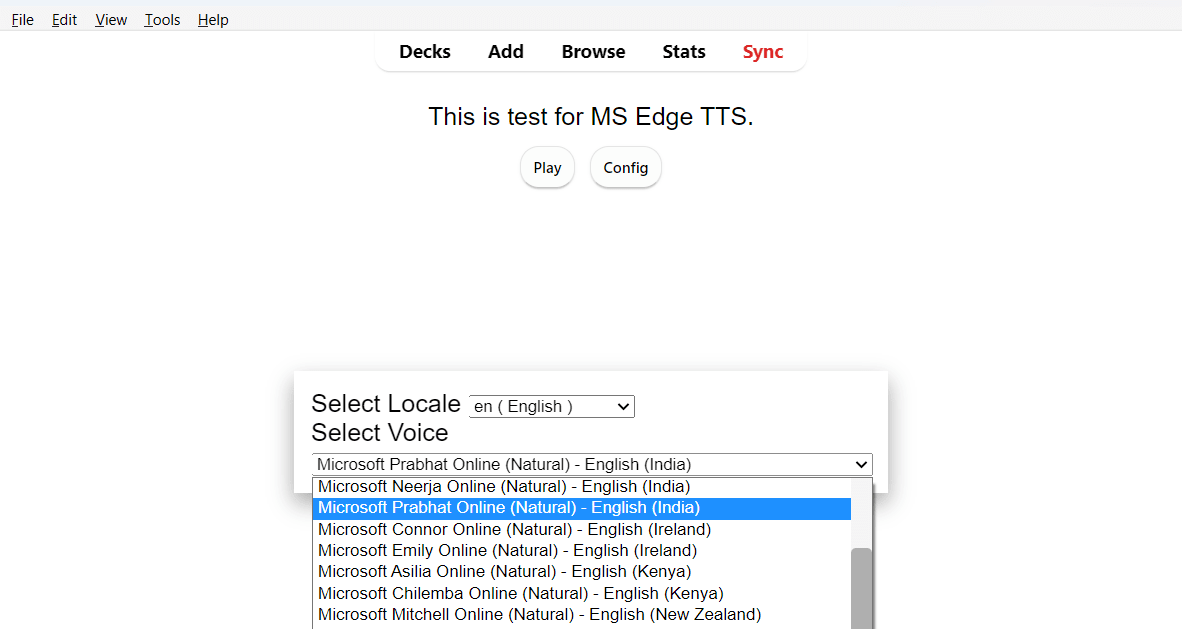Show the Stats page
Image resolution: width=1182 pixels, height=629 pixels.
(x=684, y=52)
